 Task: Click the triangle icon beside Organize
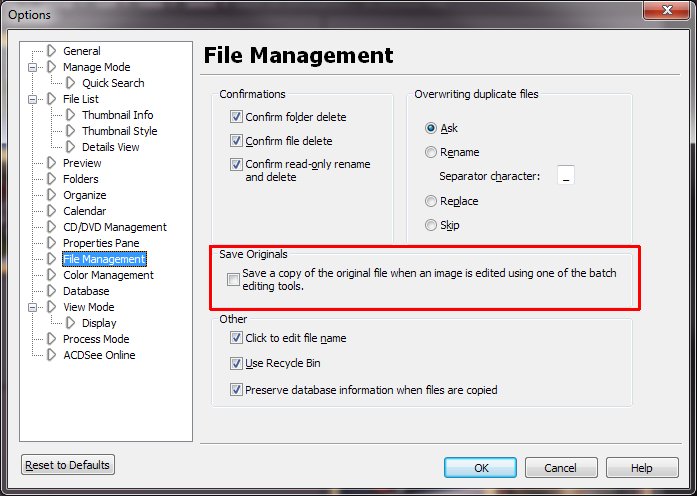tap(52, 195)
